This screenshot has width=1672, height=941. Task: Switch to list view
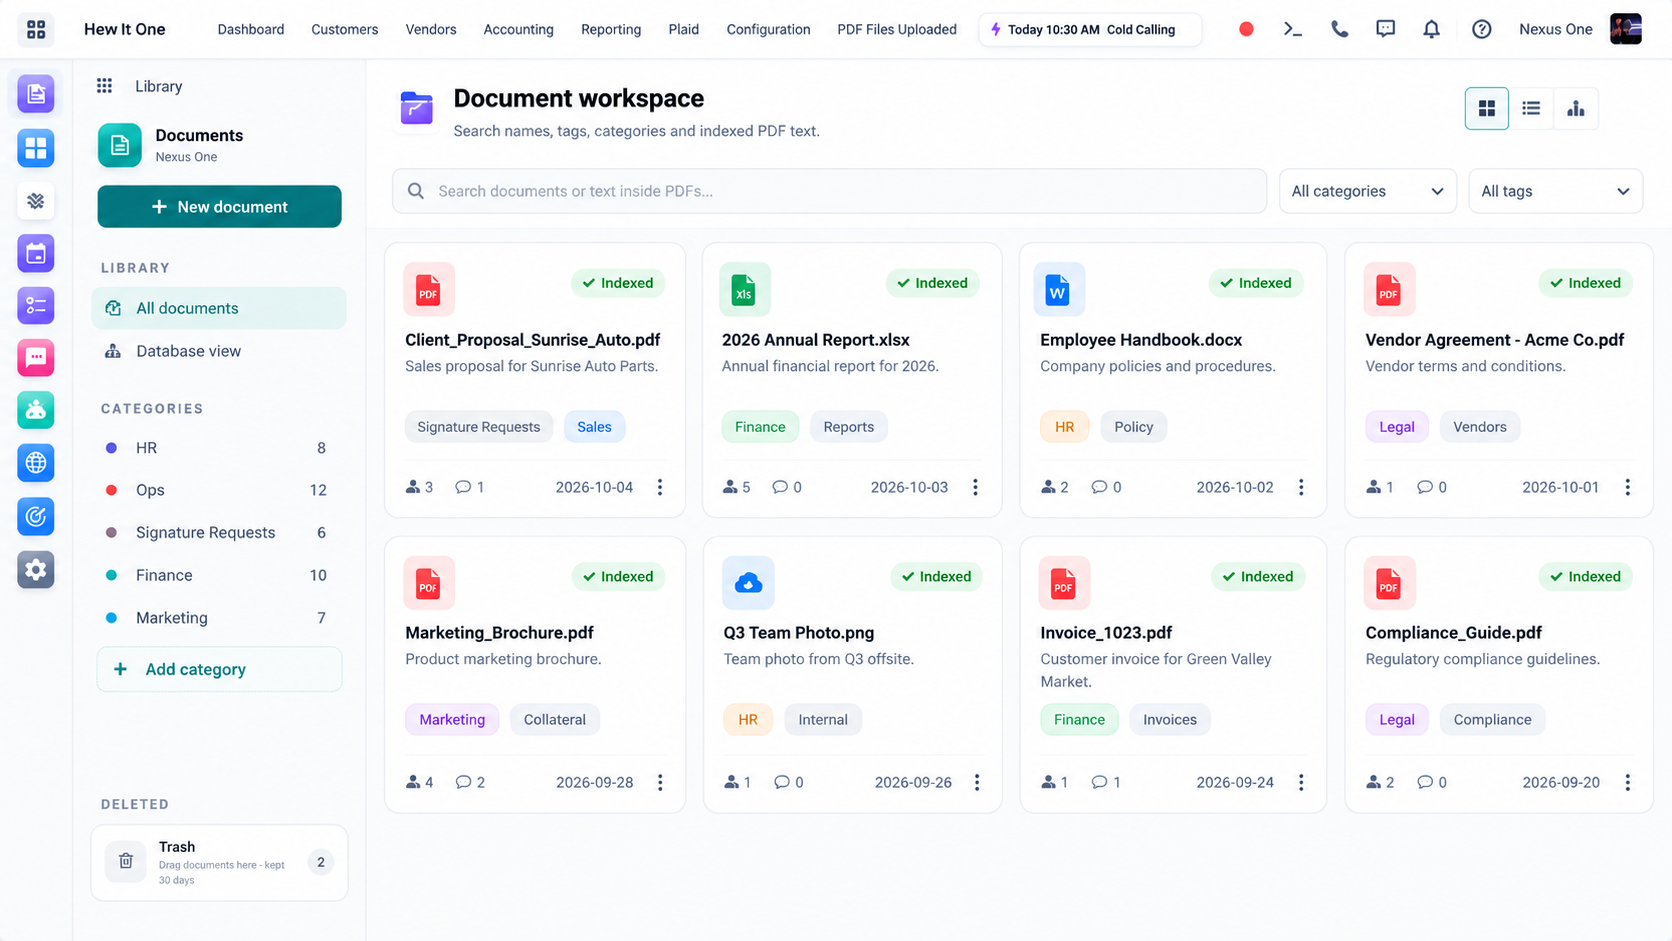click(x=1531, y=108)
